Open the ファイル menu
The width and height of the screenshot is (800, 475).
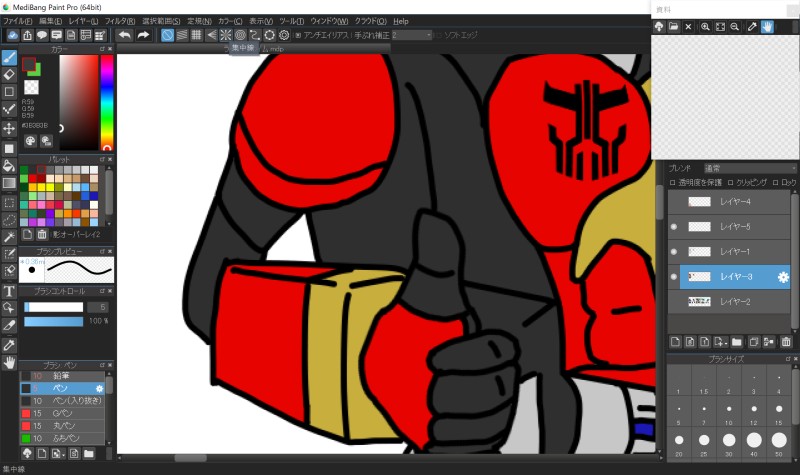coord(17,21)
